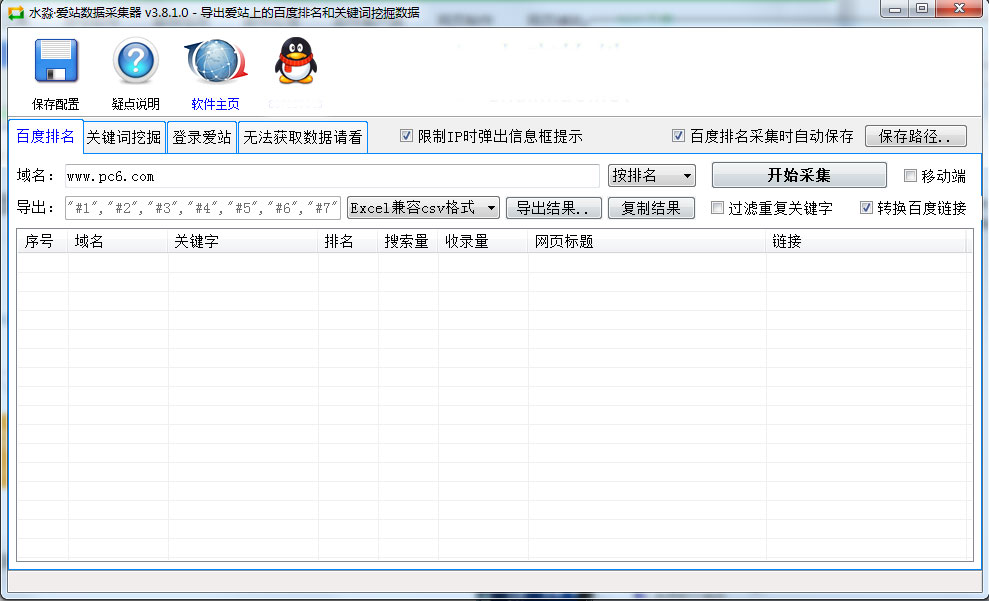Click the 复制结果 button
Viewport: 989px width, 601px height.
[x=651, y=208]
